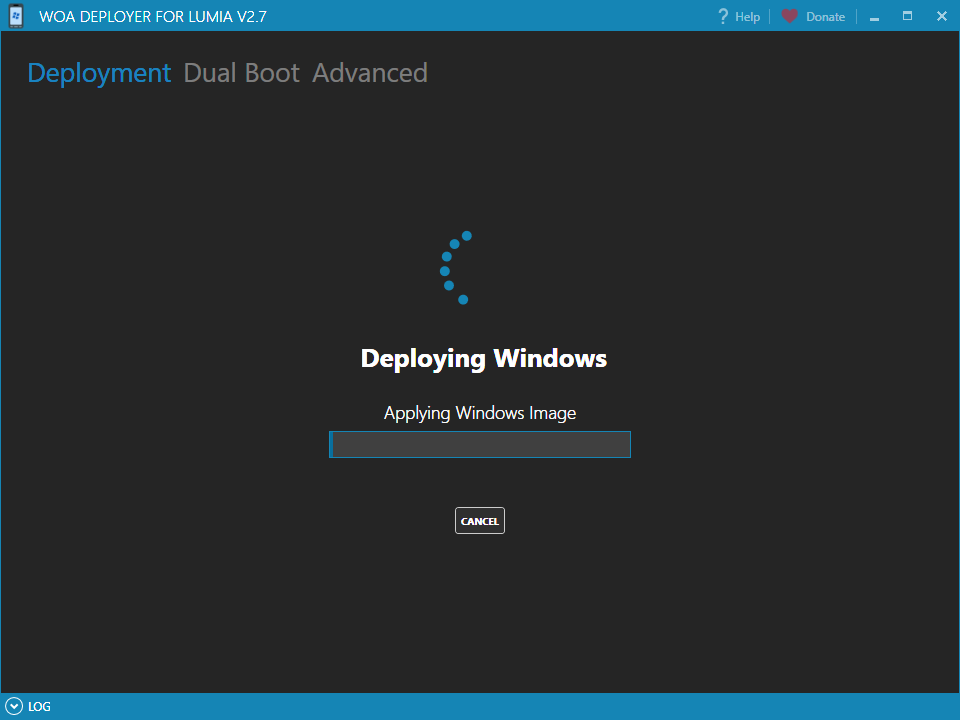Expand the LOG panel chevron
This screenshot has width=960, height=720.
(x=13, y=706)
